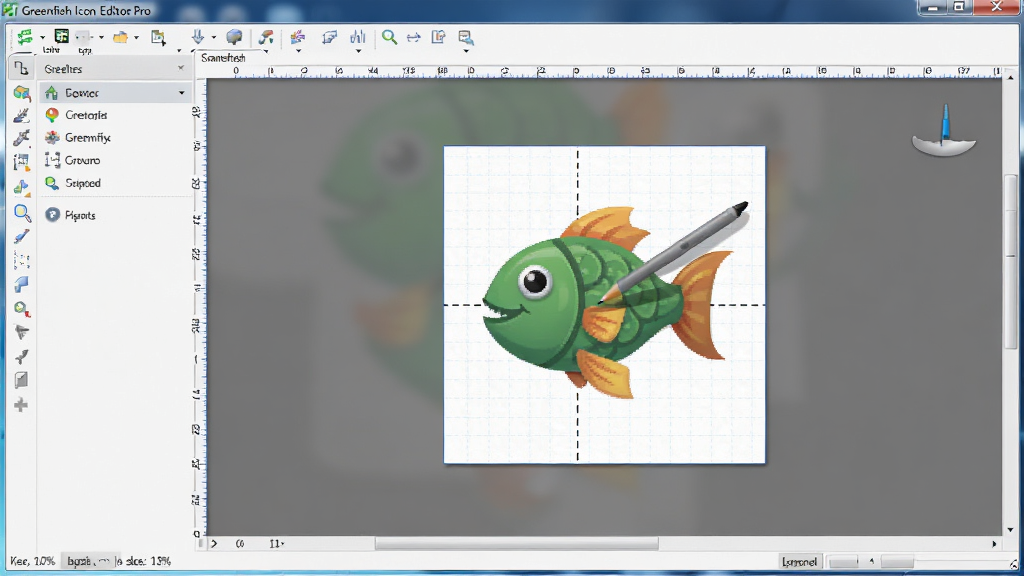Select the dotted marquee selection tool
This screenshot has width=1024, height=576.
(22, 261)
